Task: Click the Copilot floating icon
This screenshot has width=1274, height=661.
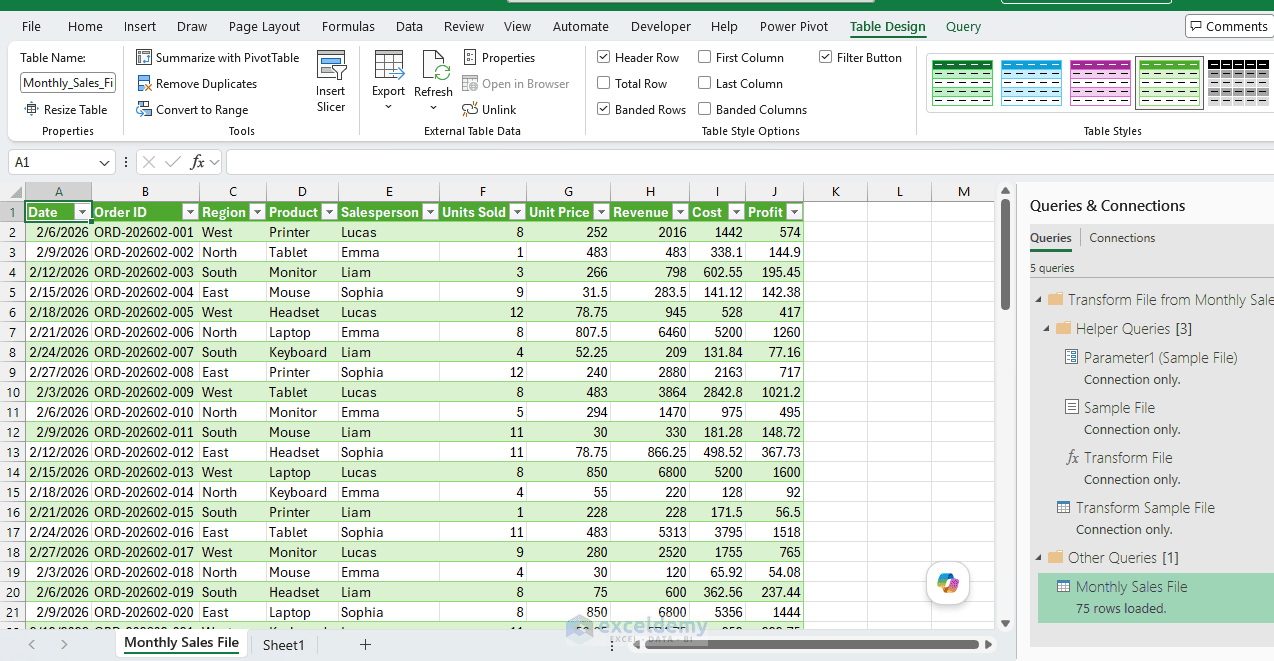Action: click(x=947, y=583)
